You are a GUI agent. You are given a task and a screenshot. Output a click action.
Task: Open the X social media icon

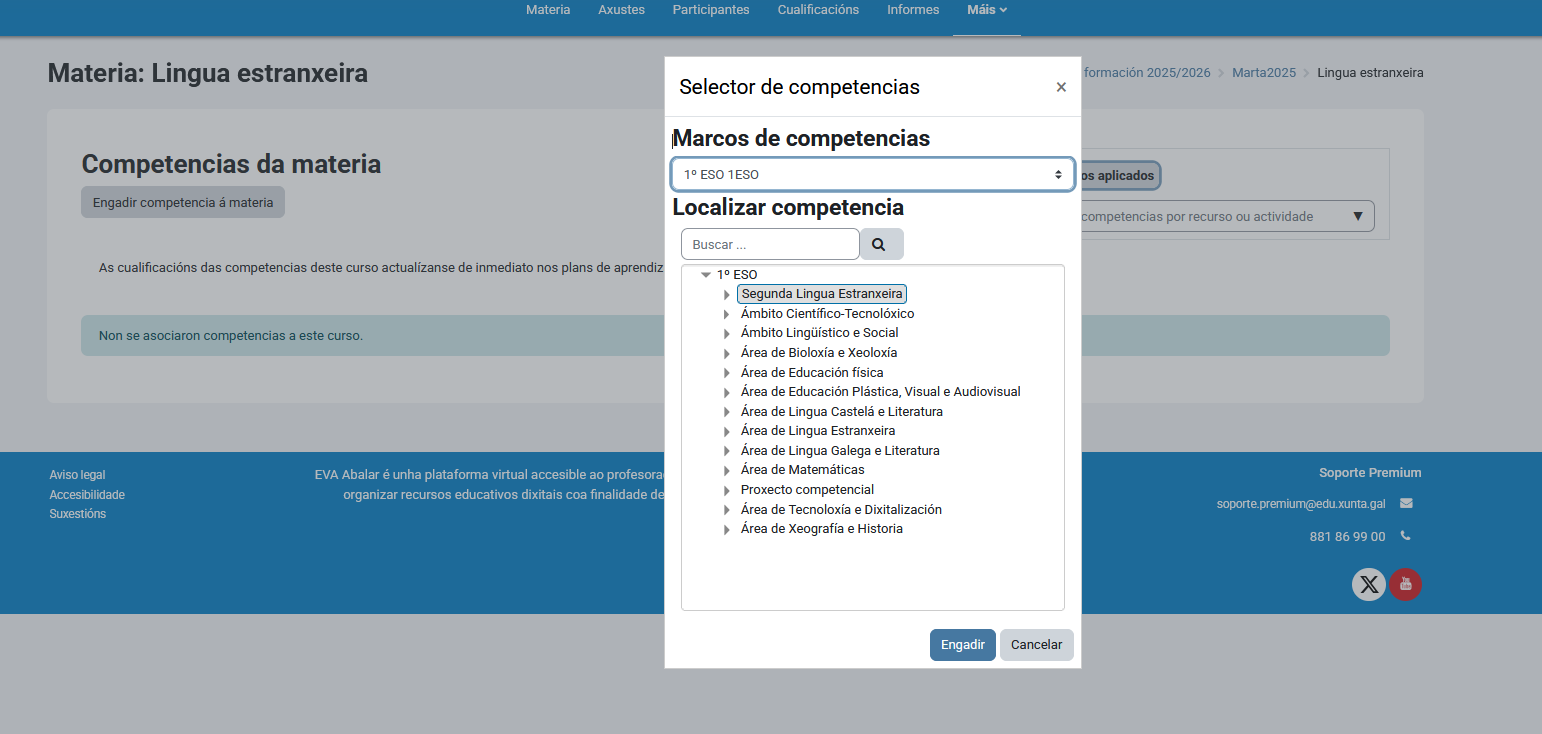(1369, 585)
